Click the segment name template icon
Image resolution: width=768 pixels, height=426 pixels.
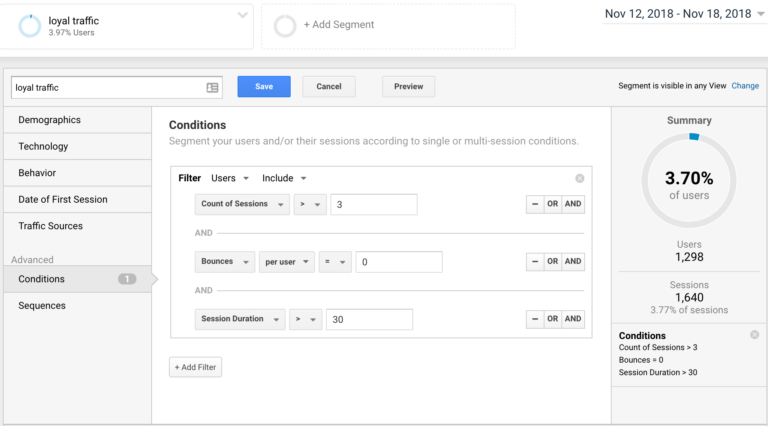click(x=212, y=88)
